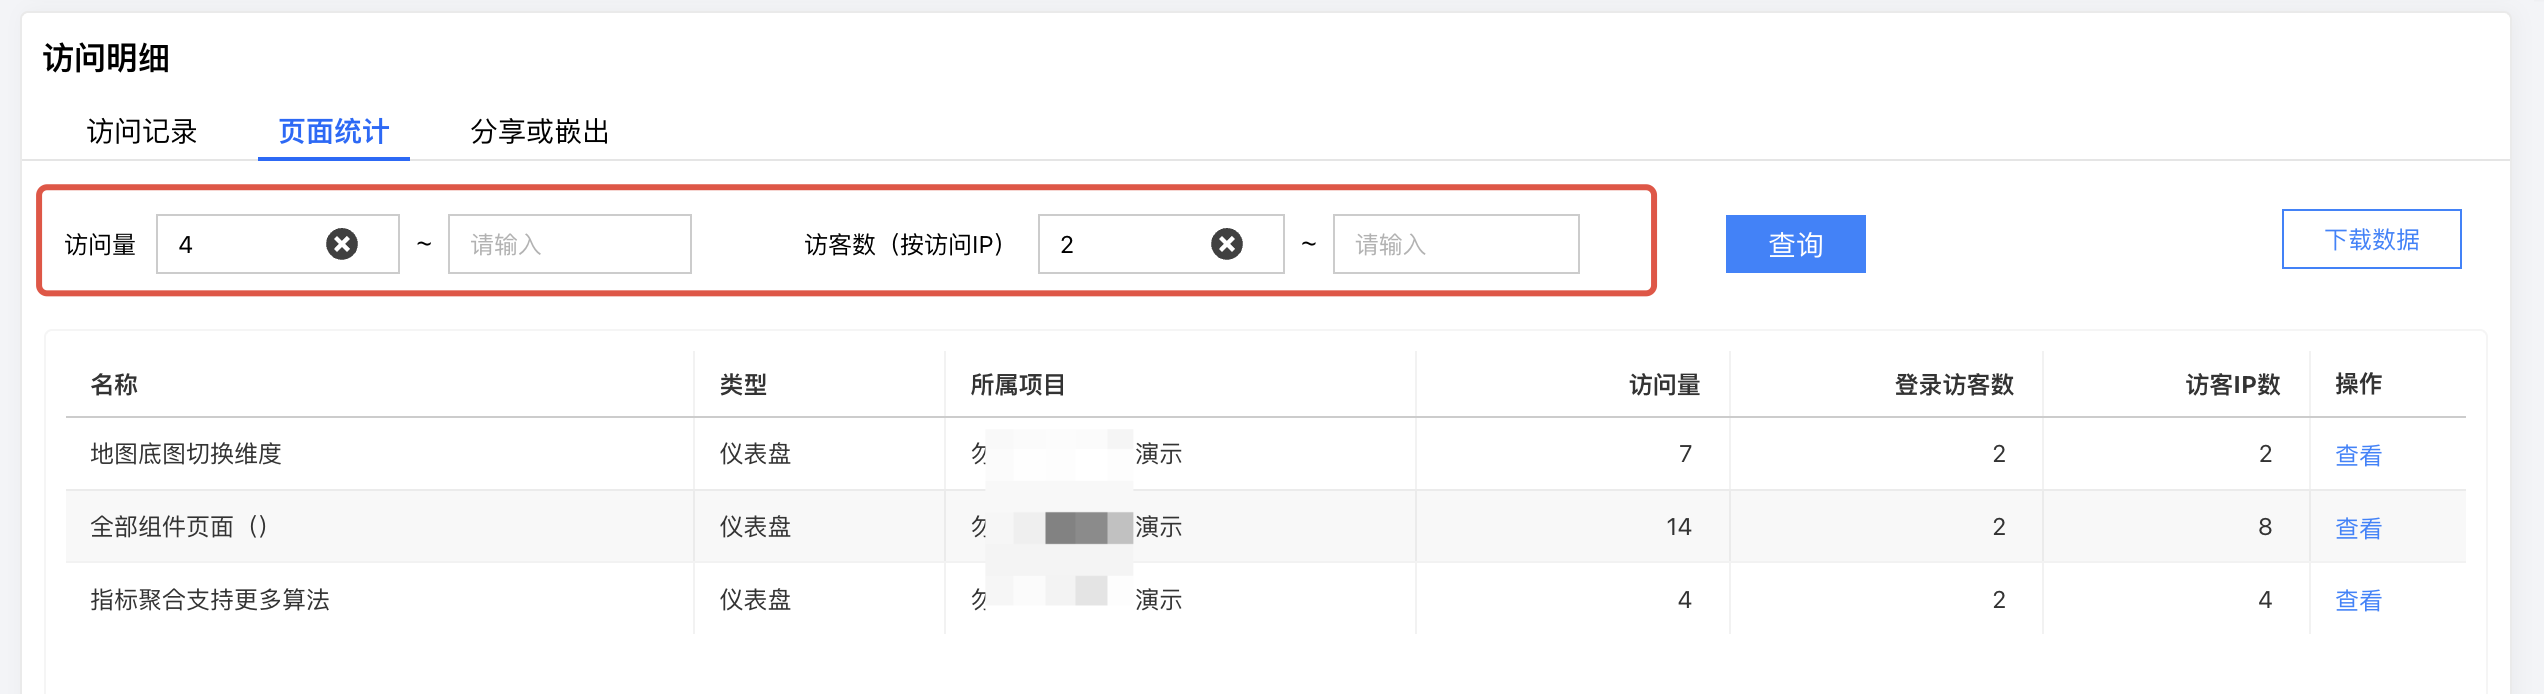Open the 分享或嵌出 tab
The height and width of the screenshot is (694, 2544).
(x=540, y=132)
